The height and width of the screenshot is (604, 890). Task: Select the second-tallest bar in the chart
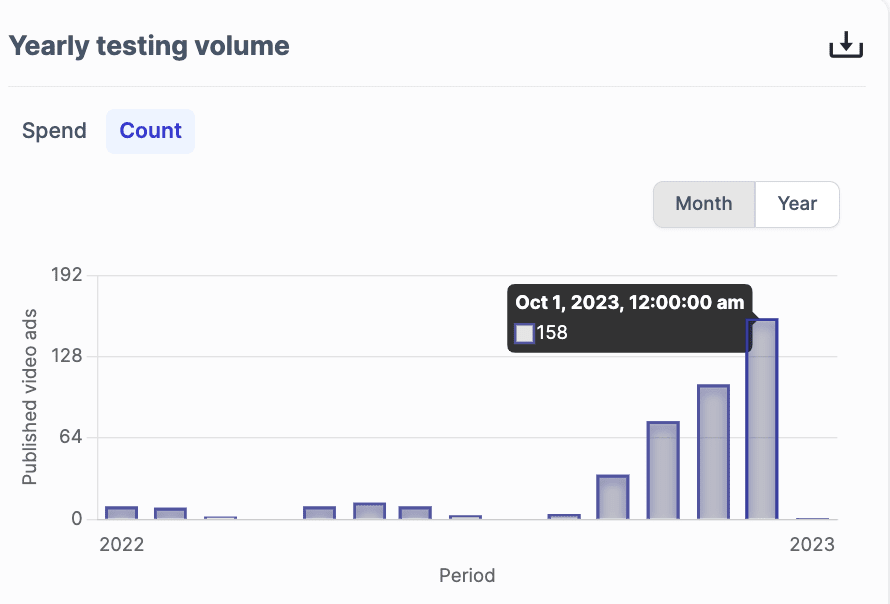[713, 452]
